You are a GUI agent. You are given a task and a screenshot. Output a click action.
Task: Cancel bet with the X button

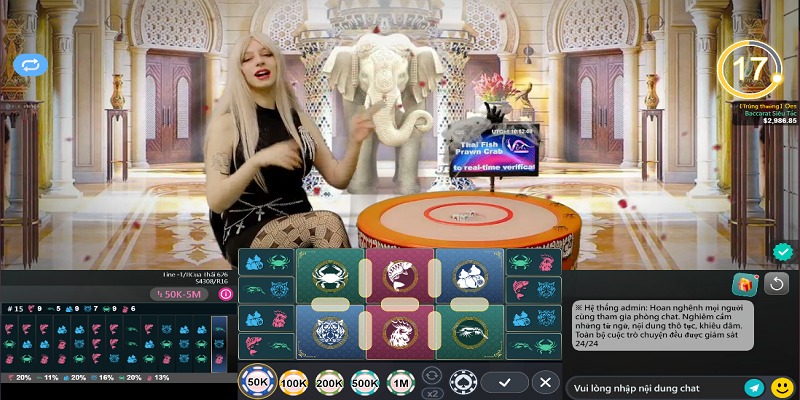[x=545, y=382]
